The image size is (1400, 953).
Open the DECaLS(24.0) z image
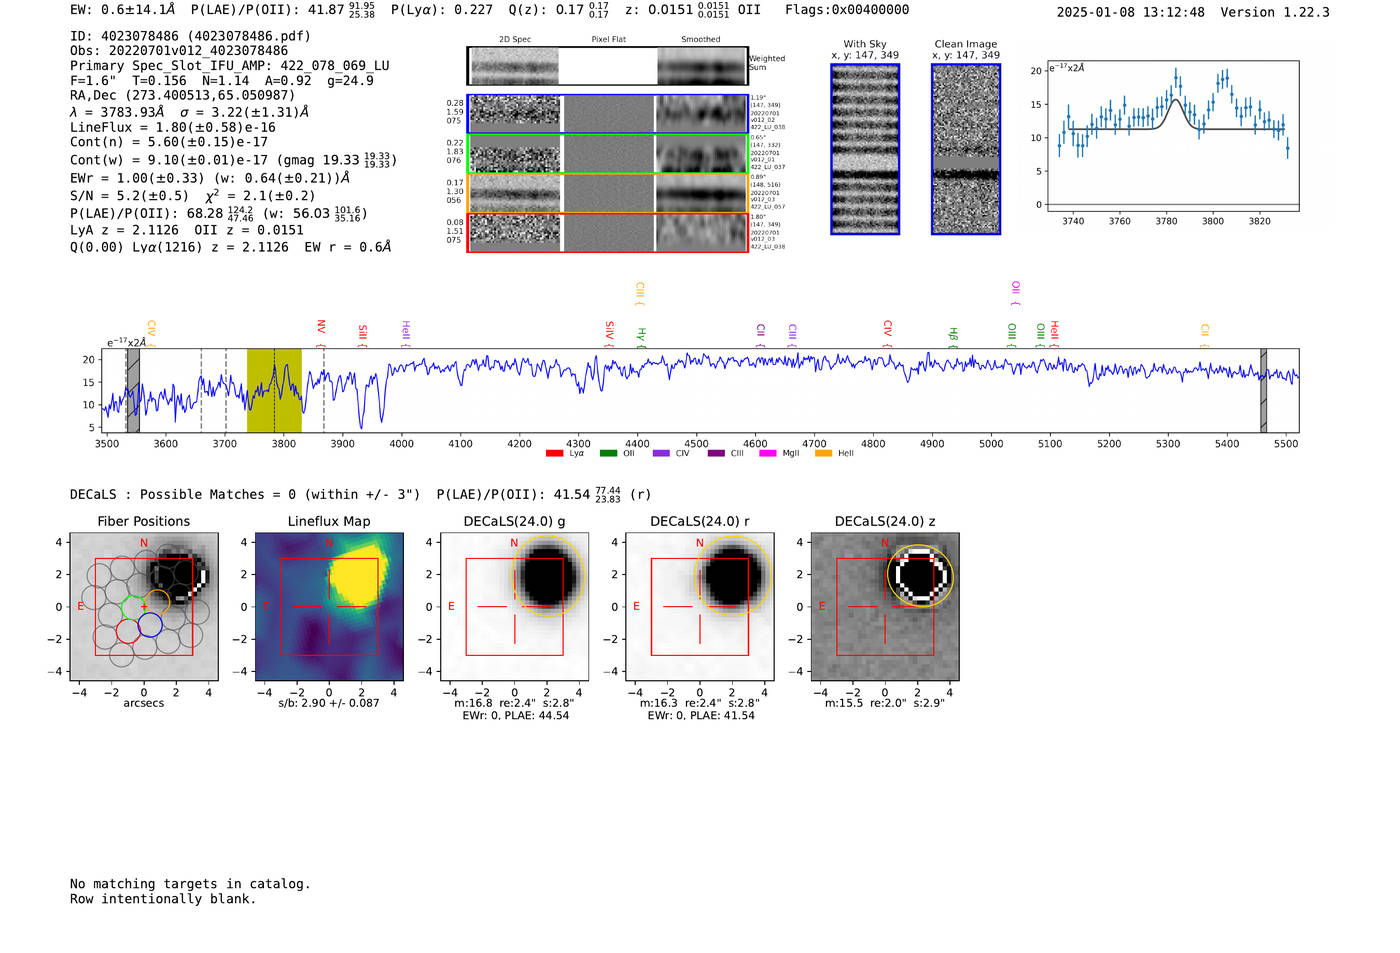[885, 606]
